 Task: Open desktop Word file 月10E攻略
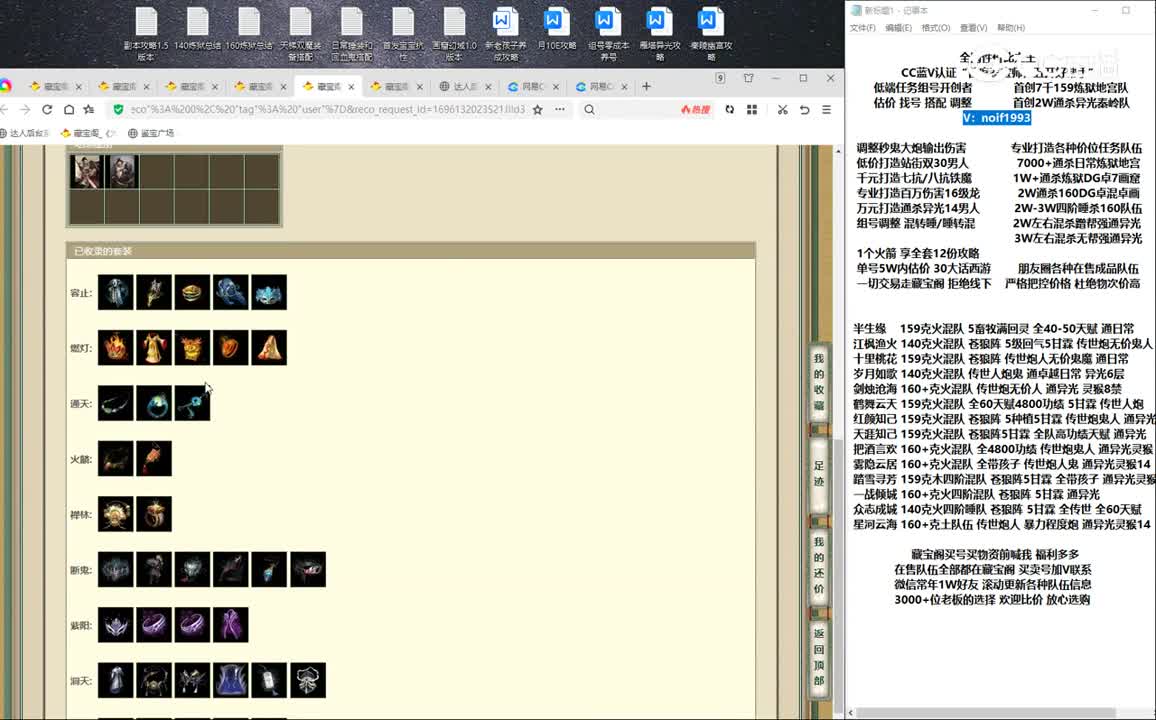tap(557, 29)
